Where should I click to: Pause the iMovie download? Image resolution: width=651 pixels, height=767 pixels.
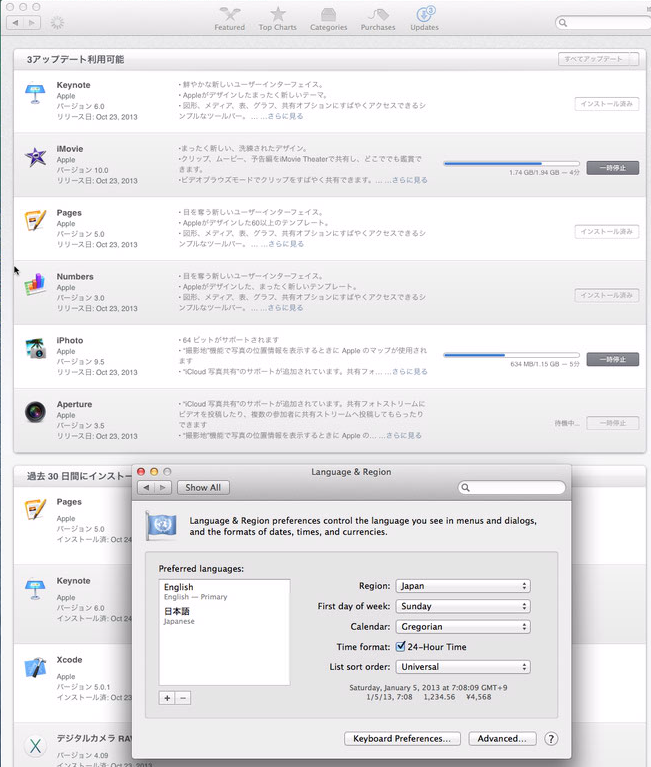(x=612, y=168)
